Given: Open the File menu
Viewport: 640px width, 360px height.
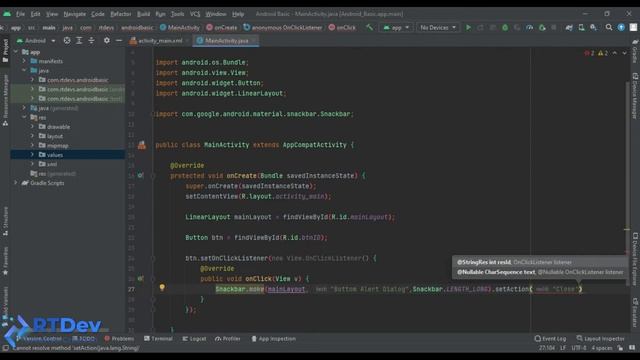Looking at the screenshot, I should [x=20, y=14].
